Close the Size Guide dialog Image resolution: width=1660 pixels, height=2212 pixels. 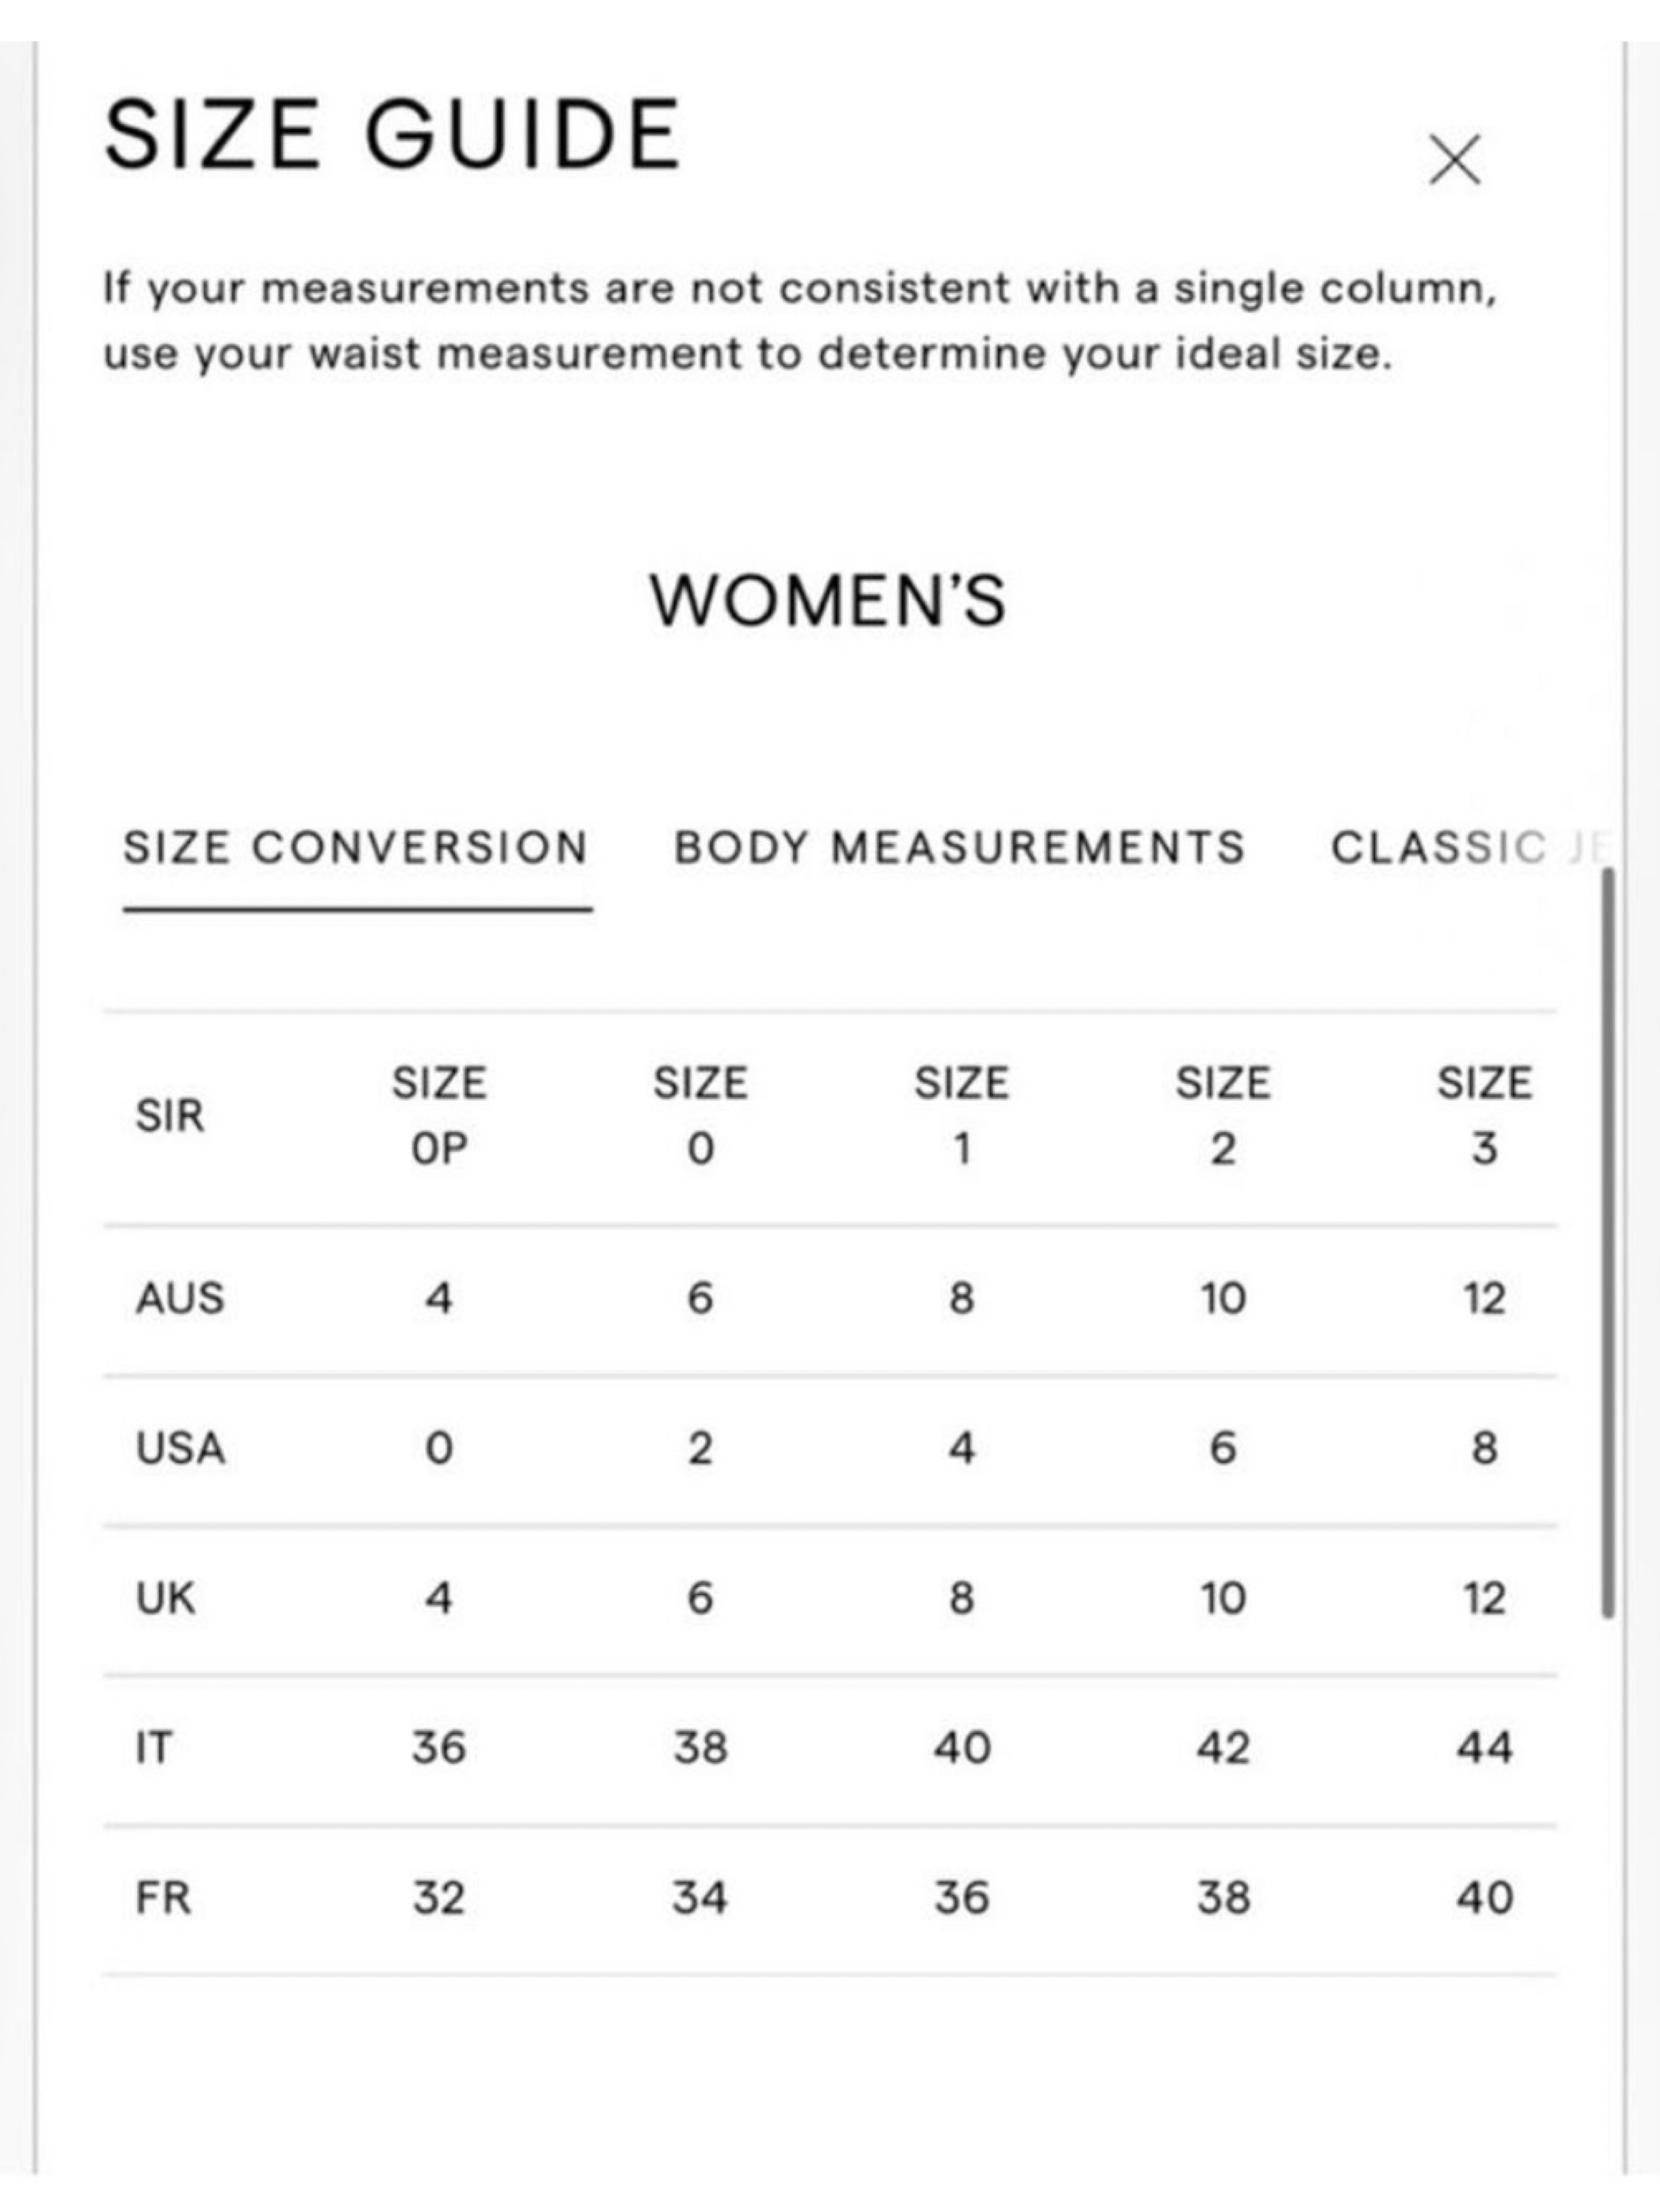[x=1454, y=160]
